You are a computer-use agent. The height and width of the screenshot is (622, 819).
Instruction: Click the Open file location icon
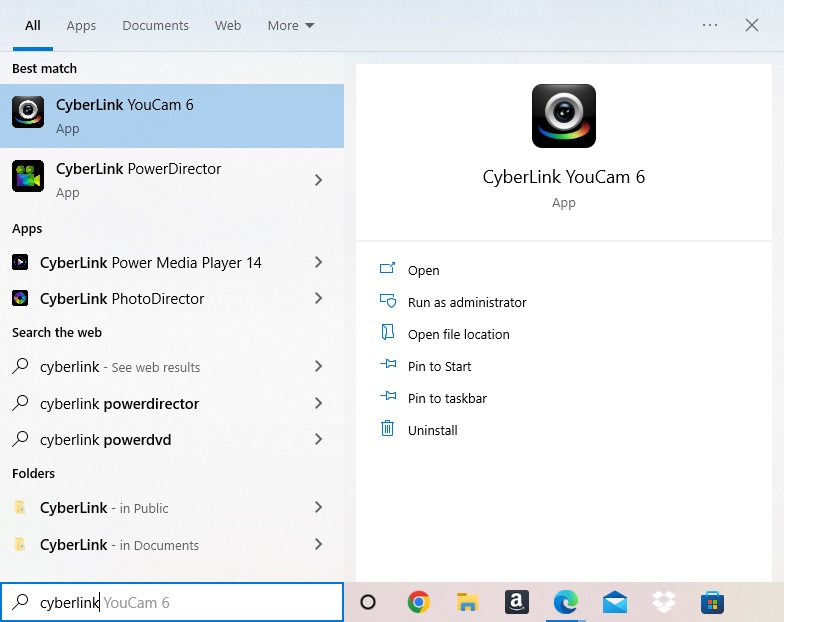coord(388,332)
